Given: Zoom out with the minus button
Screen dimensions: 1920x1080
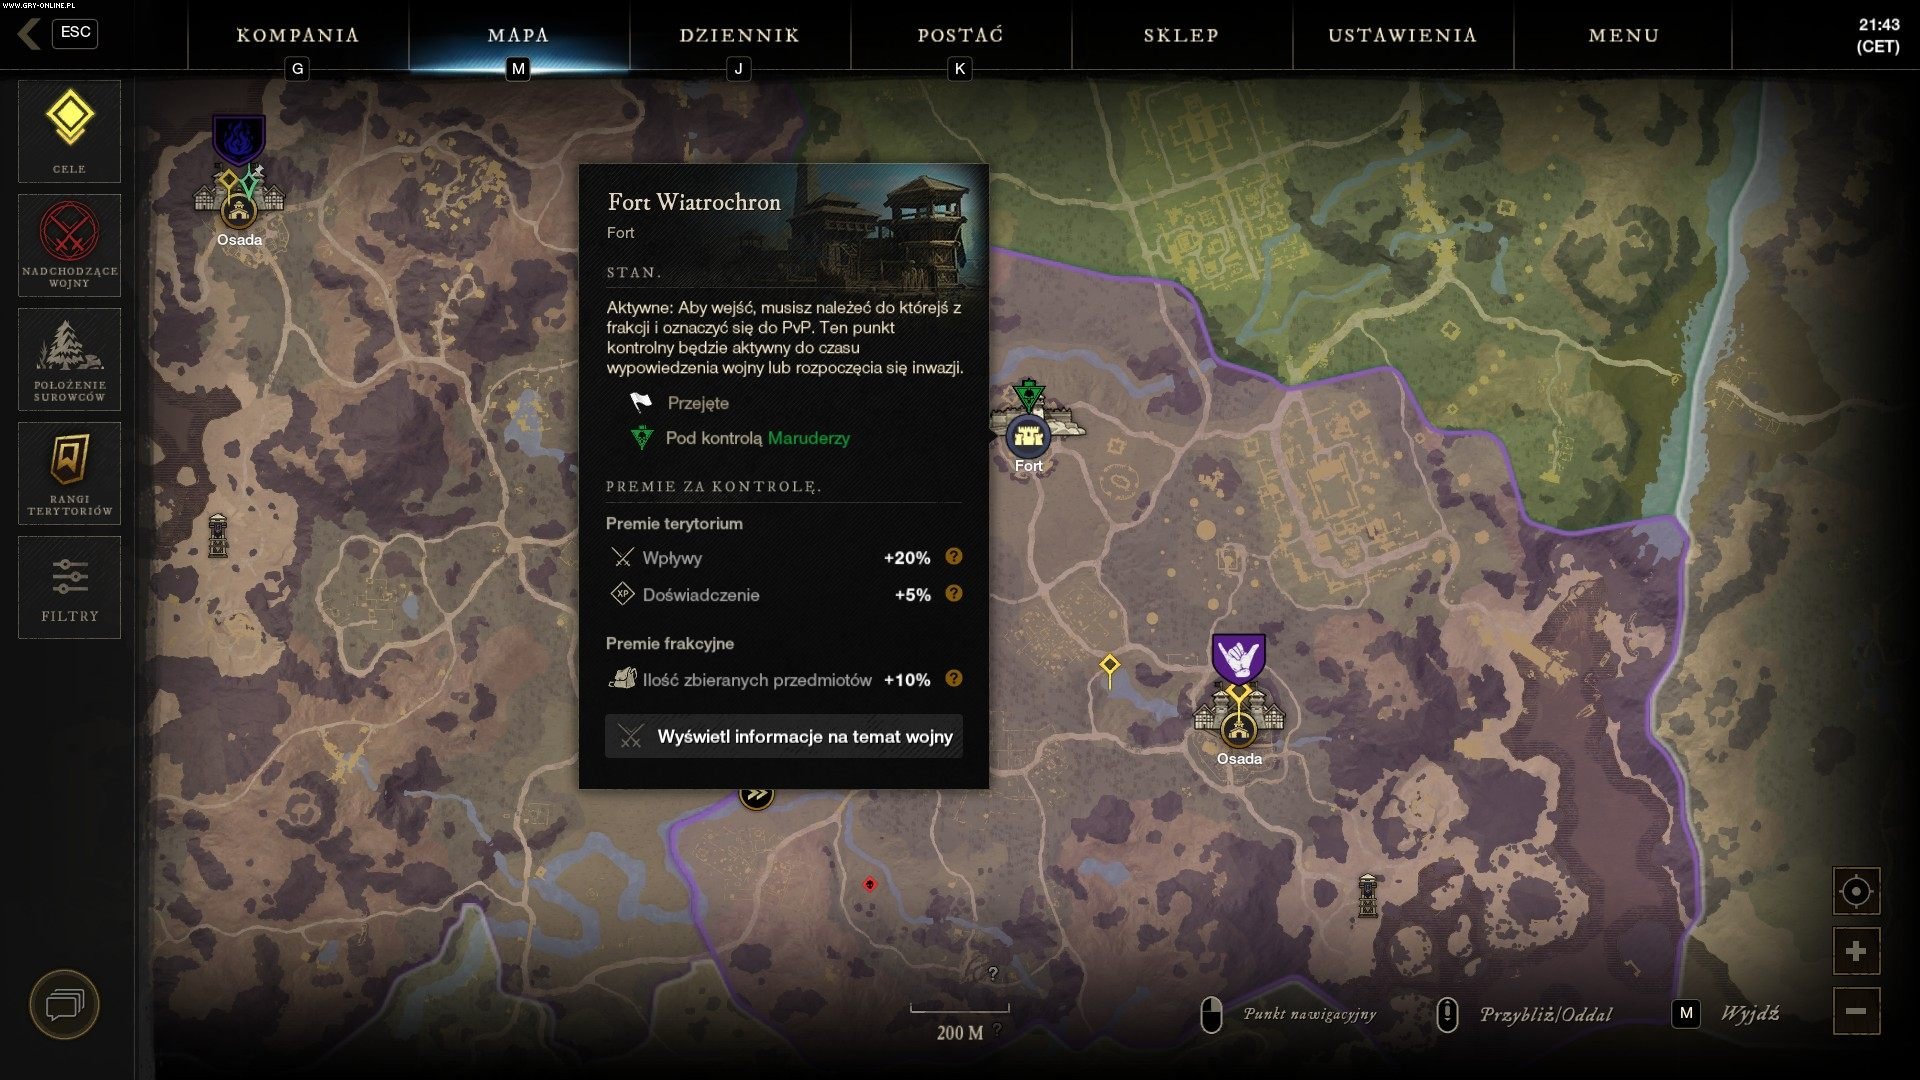Looking at the screenshot, I should [x=1856, y=1011].
